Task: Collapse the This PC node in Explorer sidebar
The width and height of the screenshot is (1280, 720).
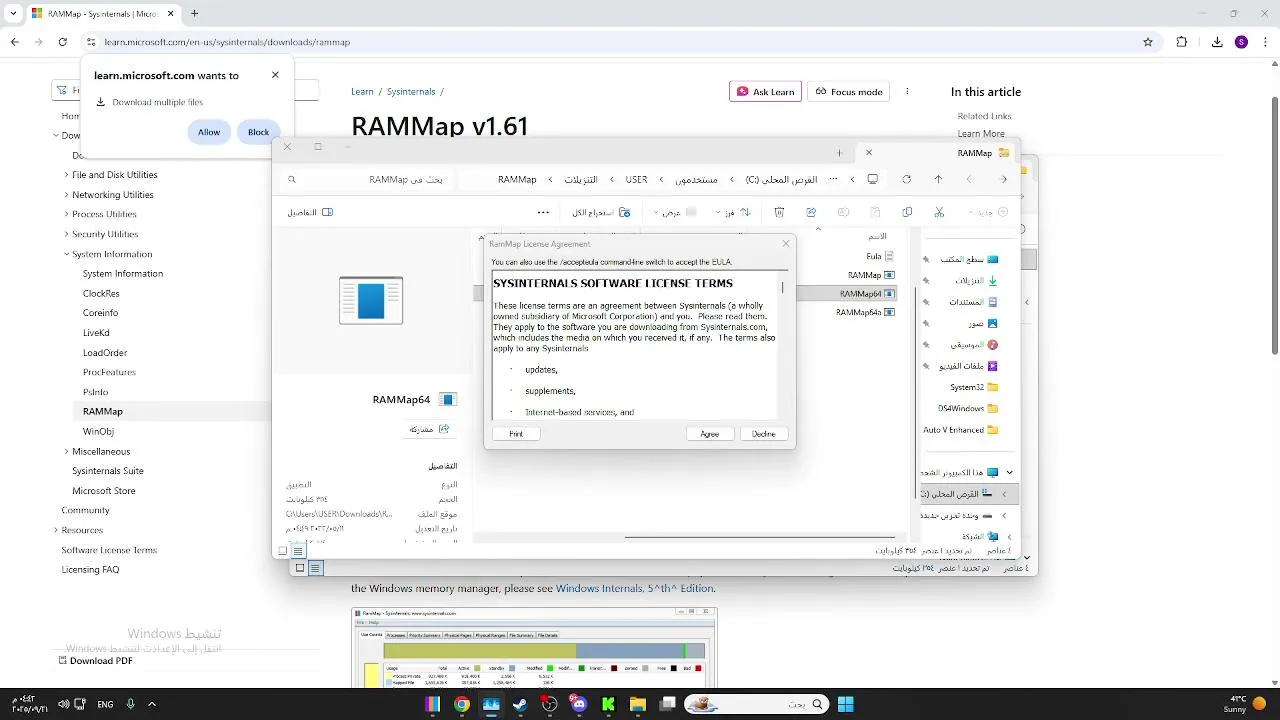Action: tap(1009, 472)
